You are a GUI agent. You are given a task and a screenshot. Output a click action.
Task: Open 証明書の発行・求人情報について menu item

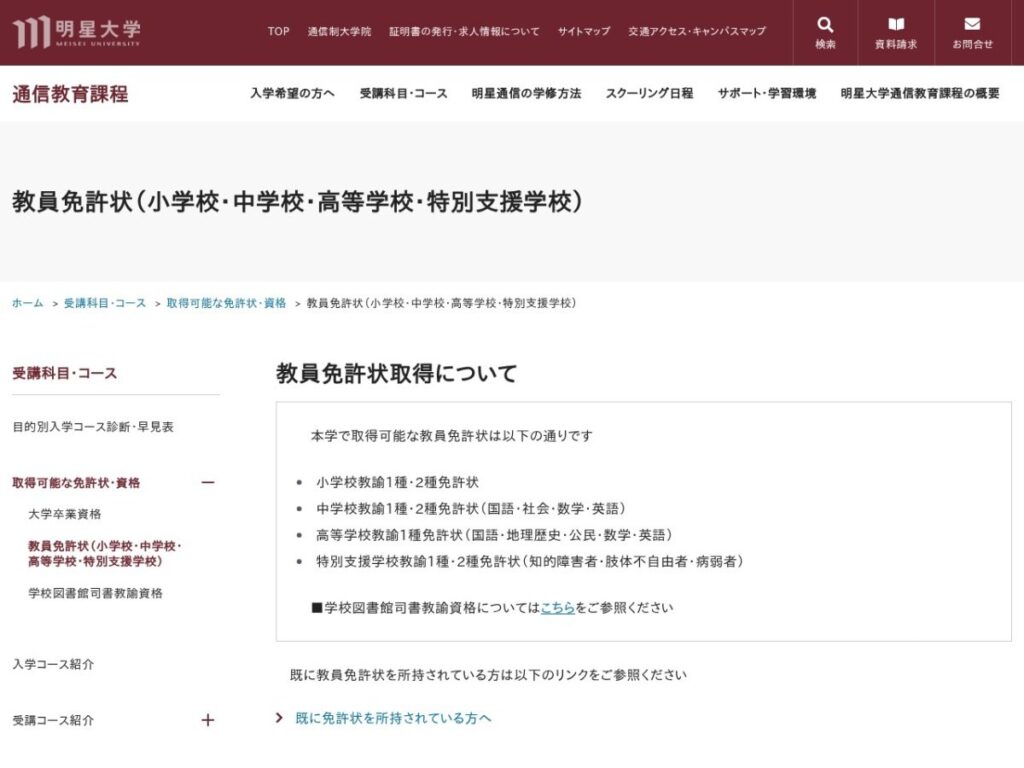pos(464,31)
